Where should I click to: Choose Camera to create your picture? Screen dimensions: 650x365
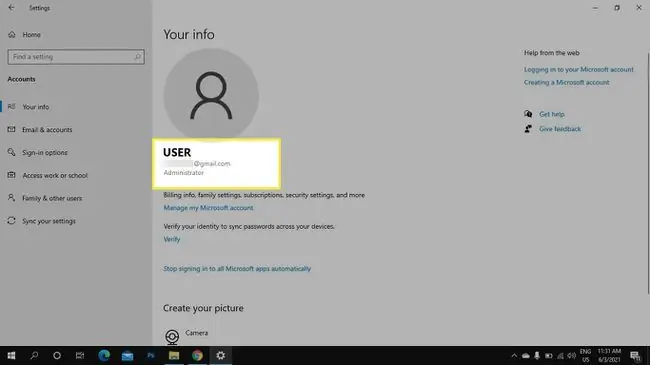coord(187,335)
